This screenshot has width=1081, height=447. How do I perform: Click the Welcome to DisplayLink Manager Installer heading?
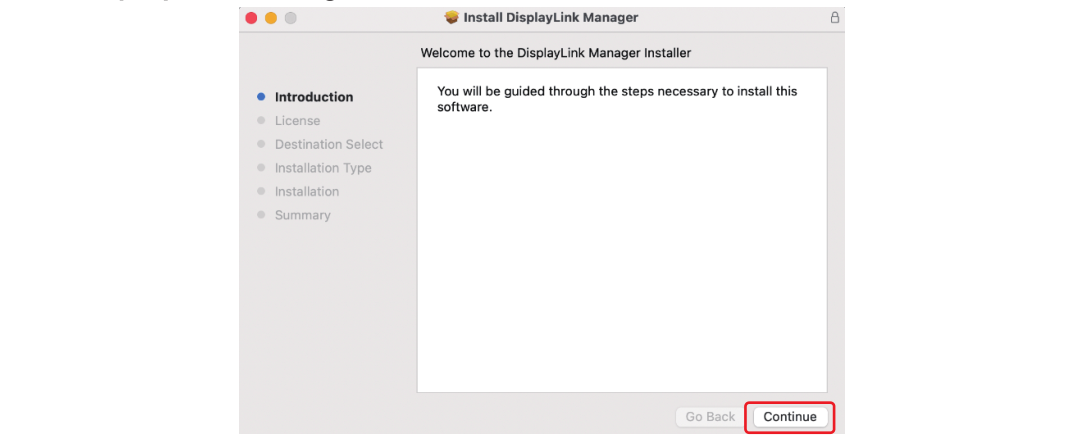[x=555, y=52]
